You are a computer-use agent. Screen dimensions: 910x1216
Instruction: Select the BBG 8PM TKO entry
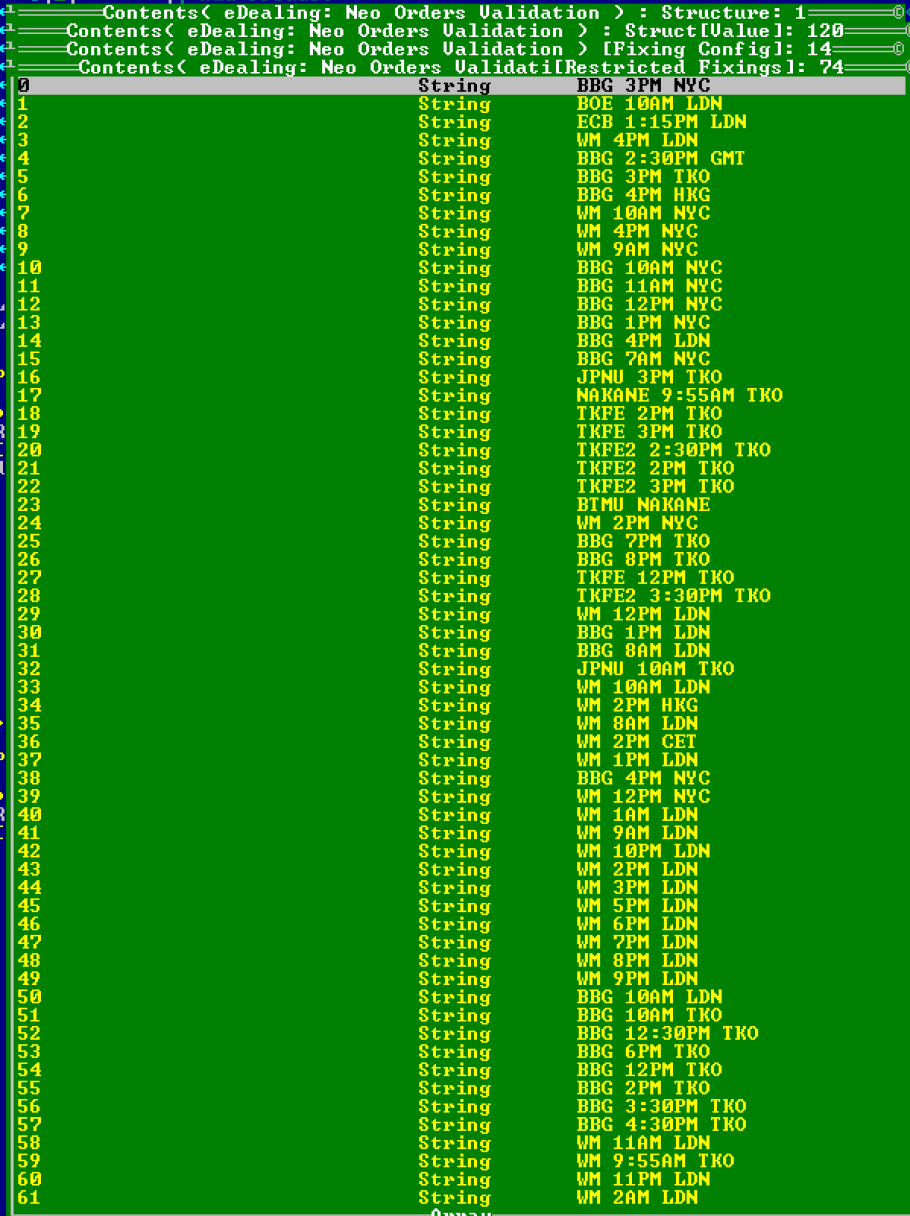coord(643,559)
